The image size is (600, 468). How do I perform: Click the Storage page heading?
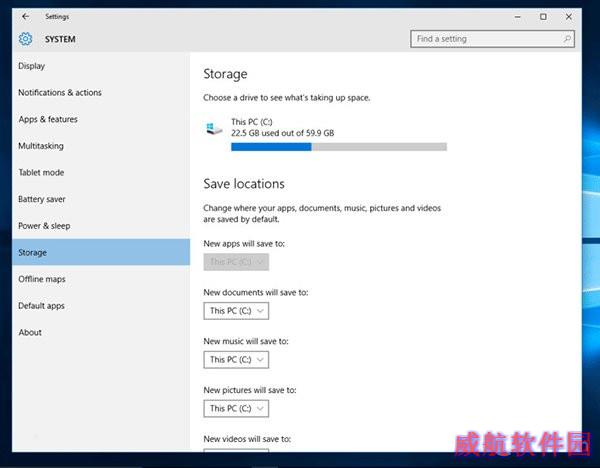tap(225, 74)
